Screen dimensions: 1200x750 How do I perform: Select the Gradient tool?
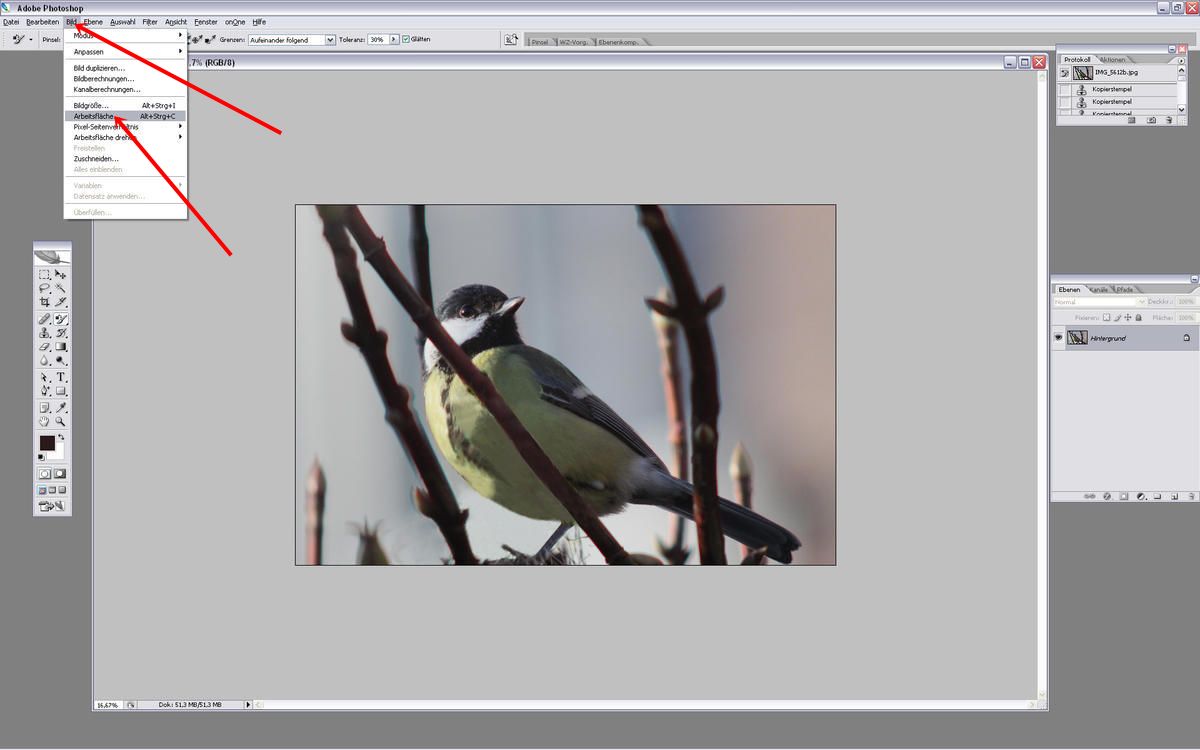[x=61, y=347]
